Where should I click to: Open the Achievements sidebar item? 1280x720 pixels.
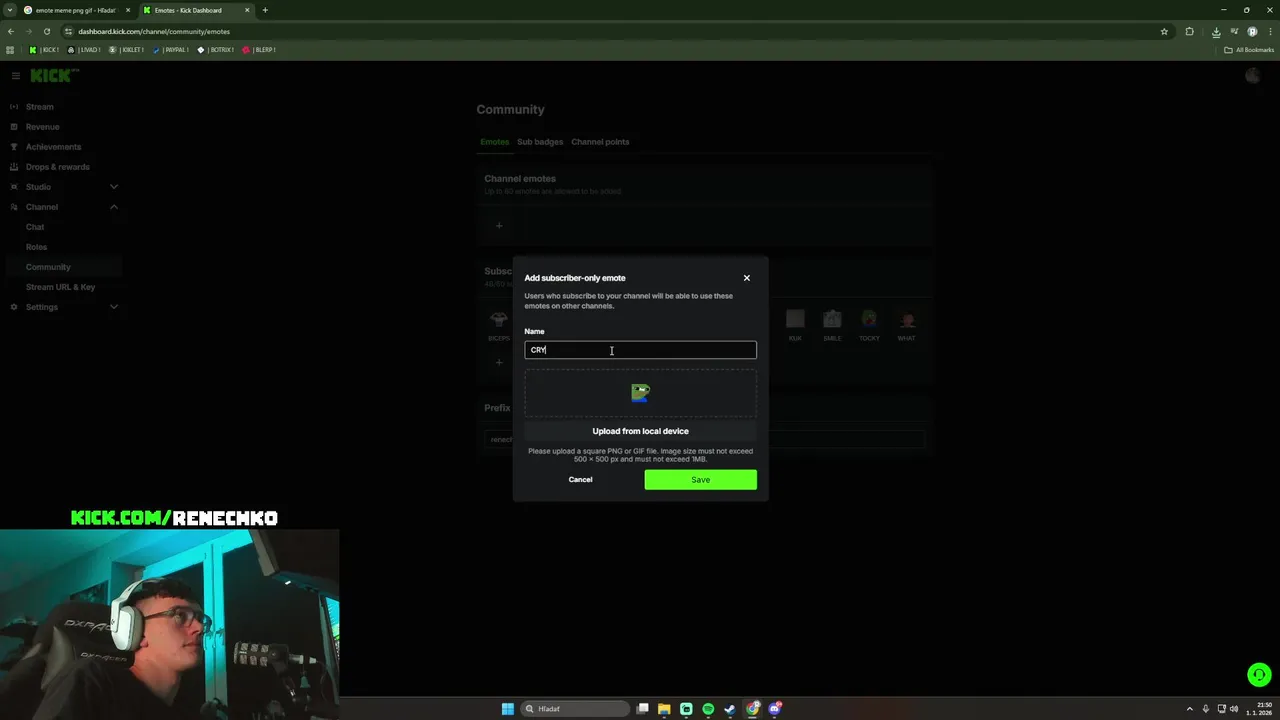(x=53, y=147)
